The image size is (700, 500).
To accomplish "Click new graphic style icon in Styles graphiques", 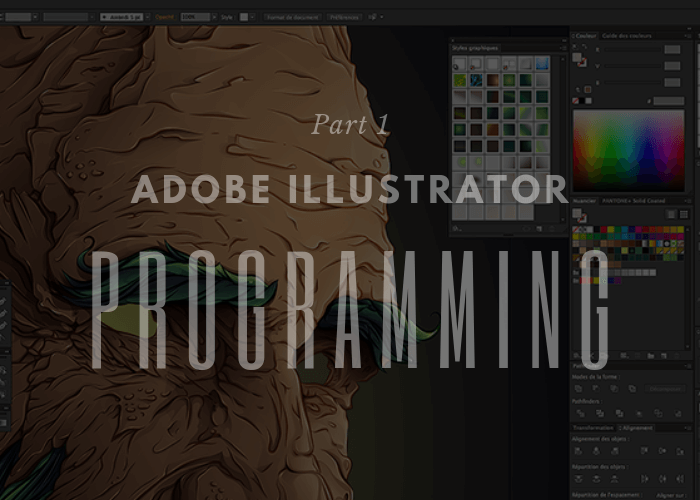I will (x=539, y=229).
